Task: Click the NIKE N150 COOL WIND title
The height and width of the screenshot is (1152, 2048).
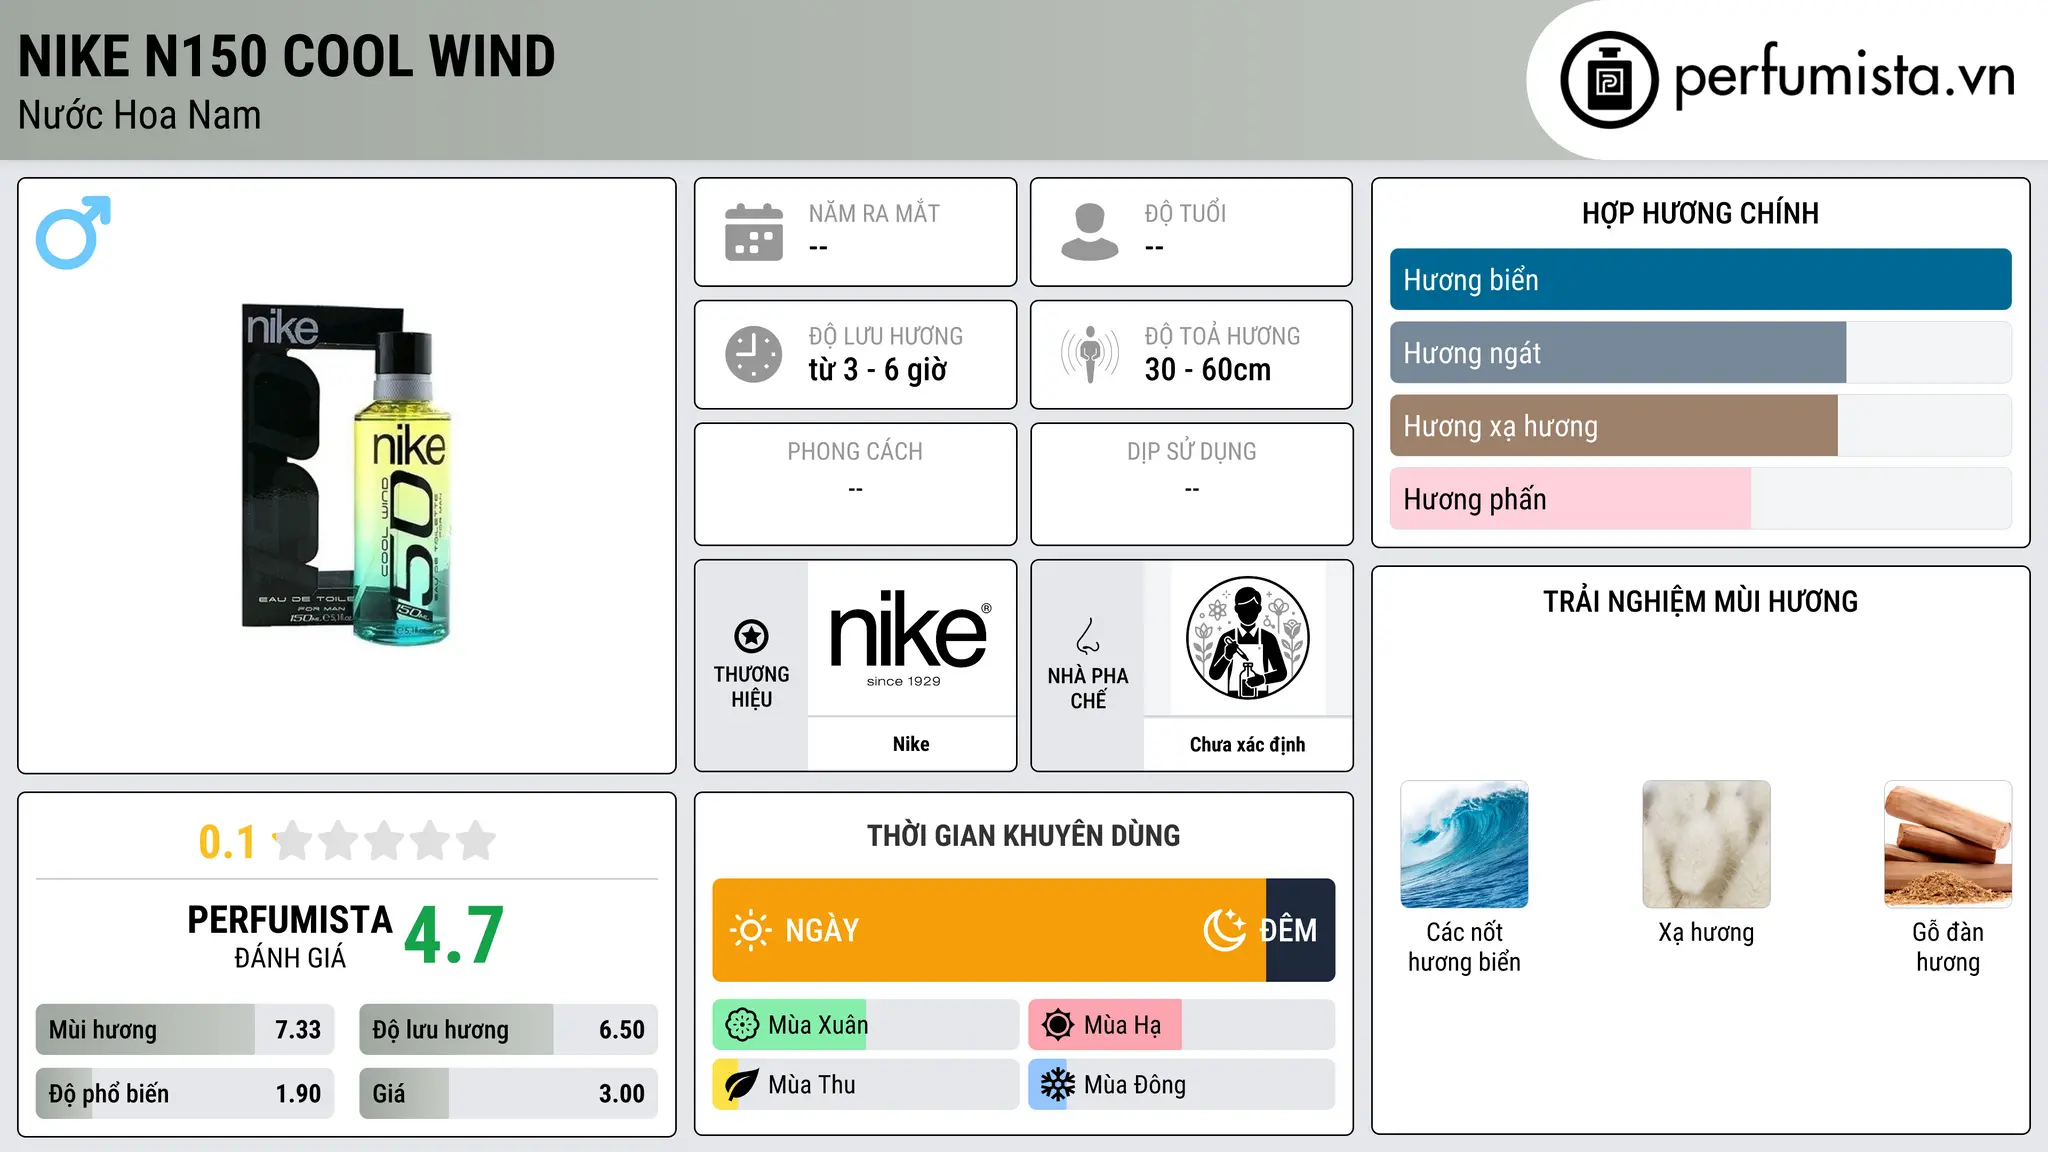Action: [x=287, y=56]
